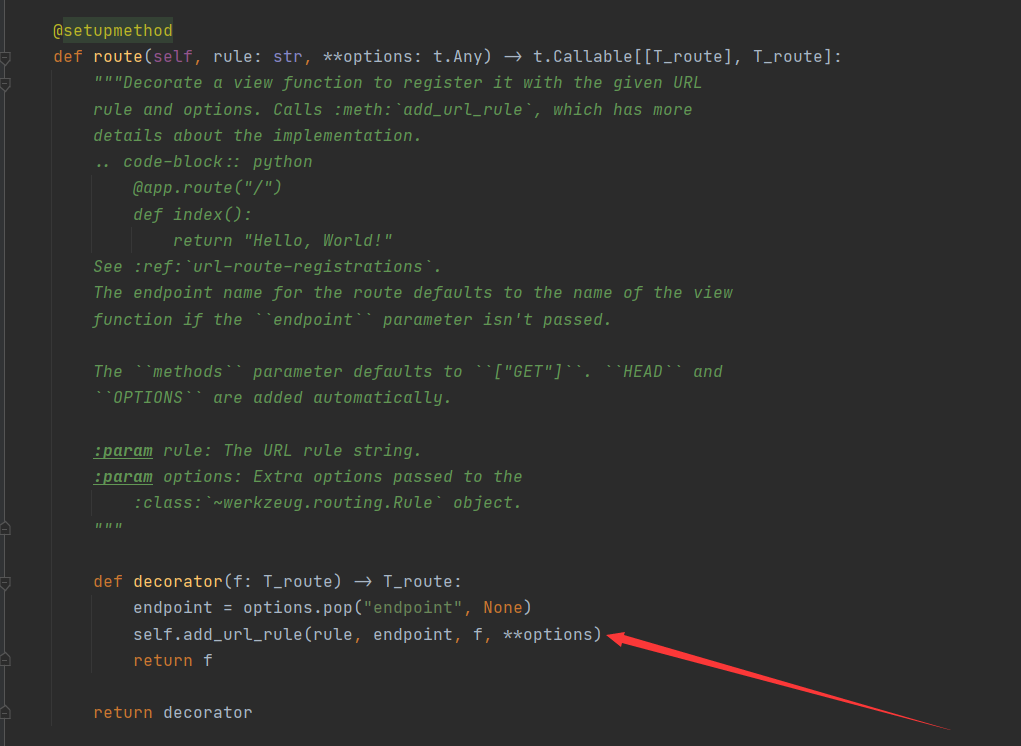Click the self.add_url_rule method call

[220, 634]
